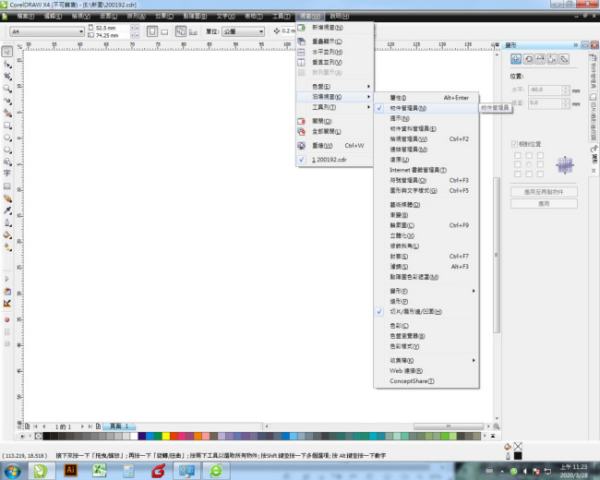Click the vertical position stepper arrows

(x=566, y=103)
